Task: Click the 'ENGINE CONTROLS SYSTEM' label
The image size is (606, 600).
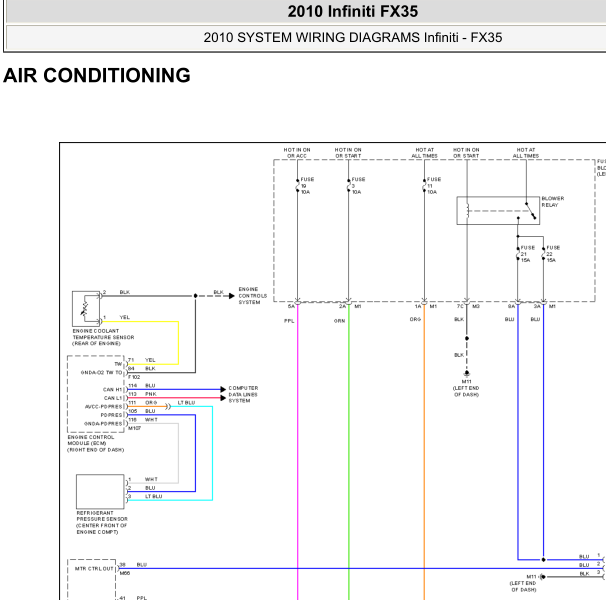Action: click(252, 296)
